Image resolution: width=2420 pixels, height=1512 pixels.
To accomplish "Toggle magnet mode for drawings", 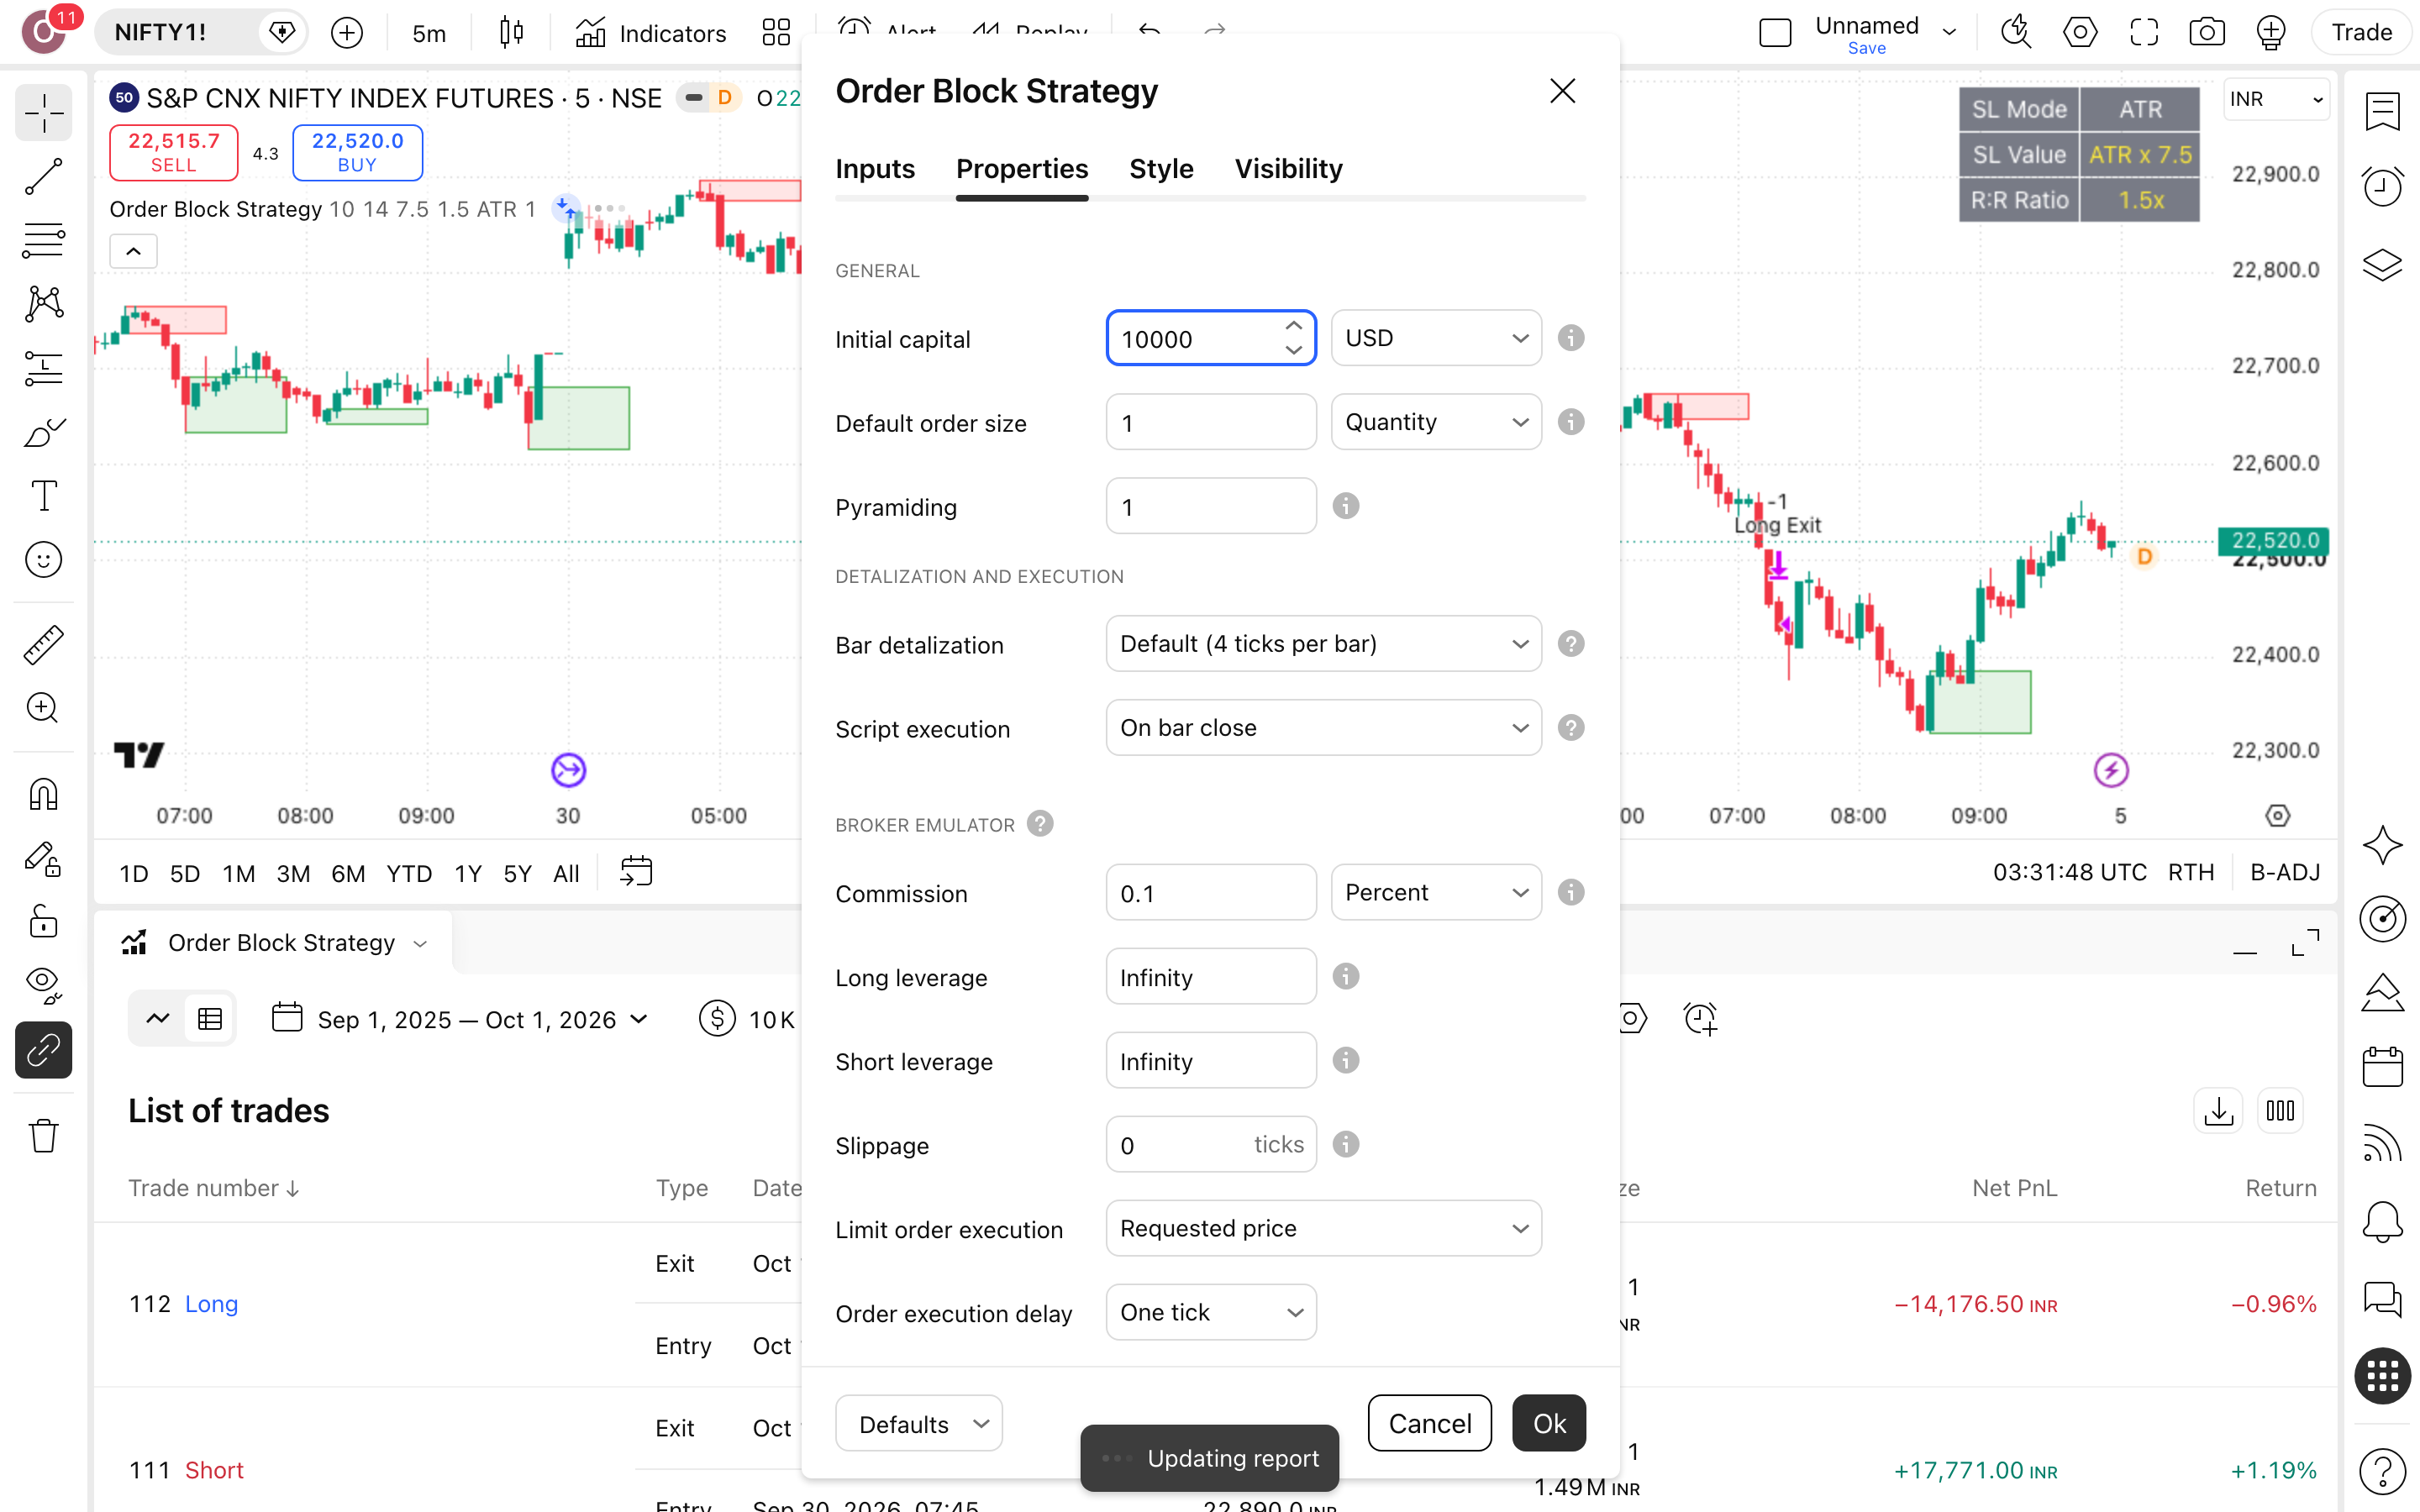I will point(43,795).
